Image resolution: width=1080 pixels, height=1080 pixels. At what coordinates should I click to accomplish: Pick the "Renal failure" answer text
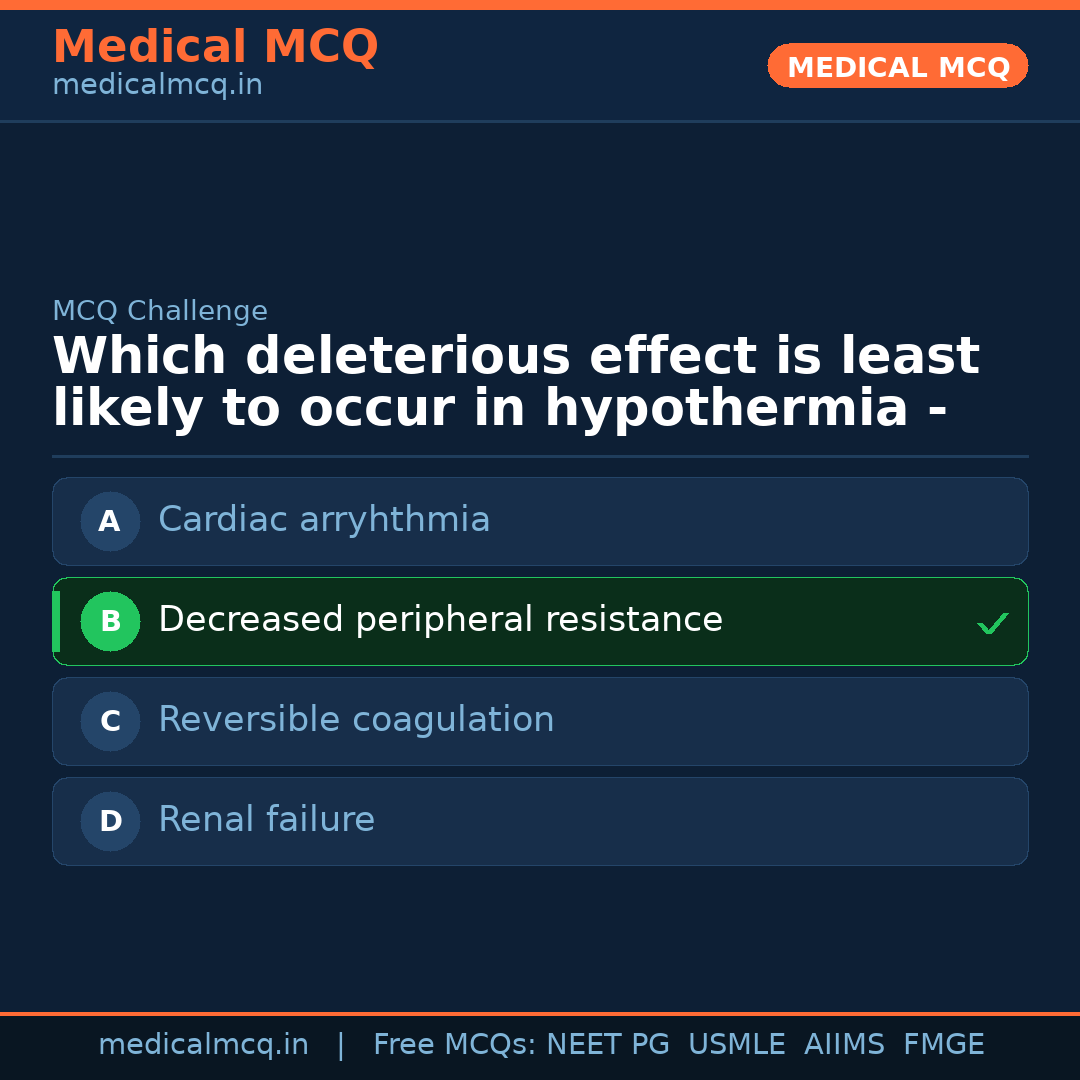(x=266, y=820)
